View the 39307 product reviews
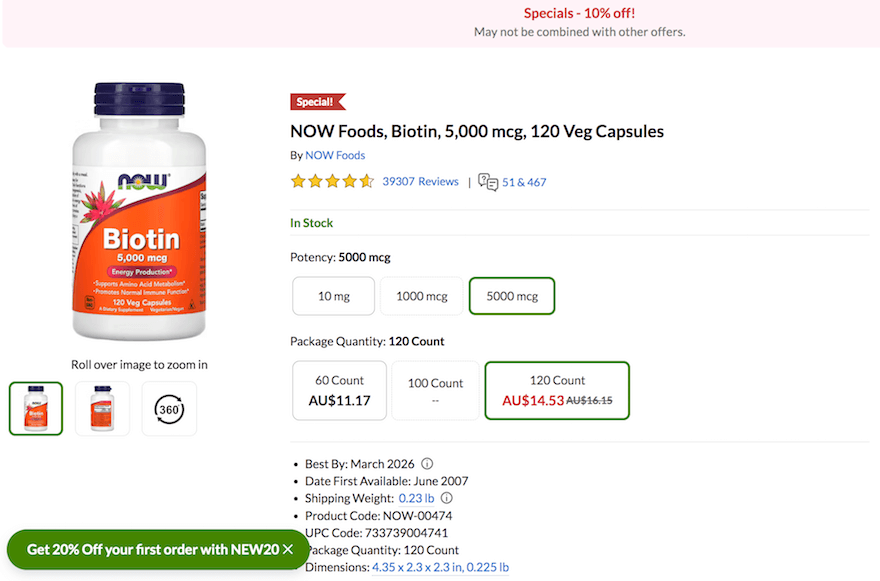The image size is (880, 581). point(421,181)
